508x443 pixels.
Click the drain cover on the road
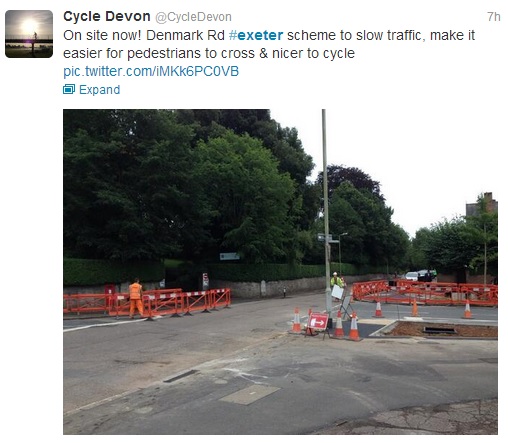pos(181,376)
